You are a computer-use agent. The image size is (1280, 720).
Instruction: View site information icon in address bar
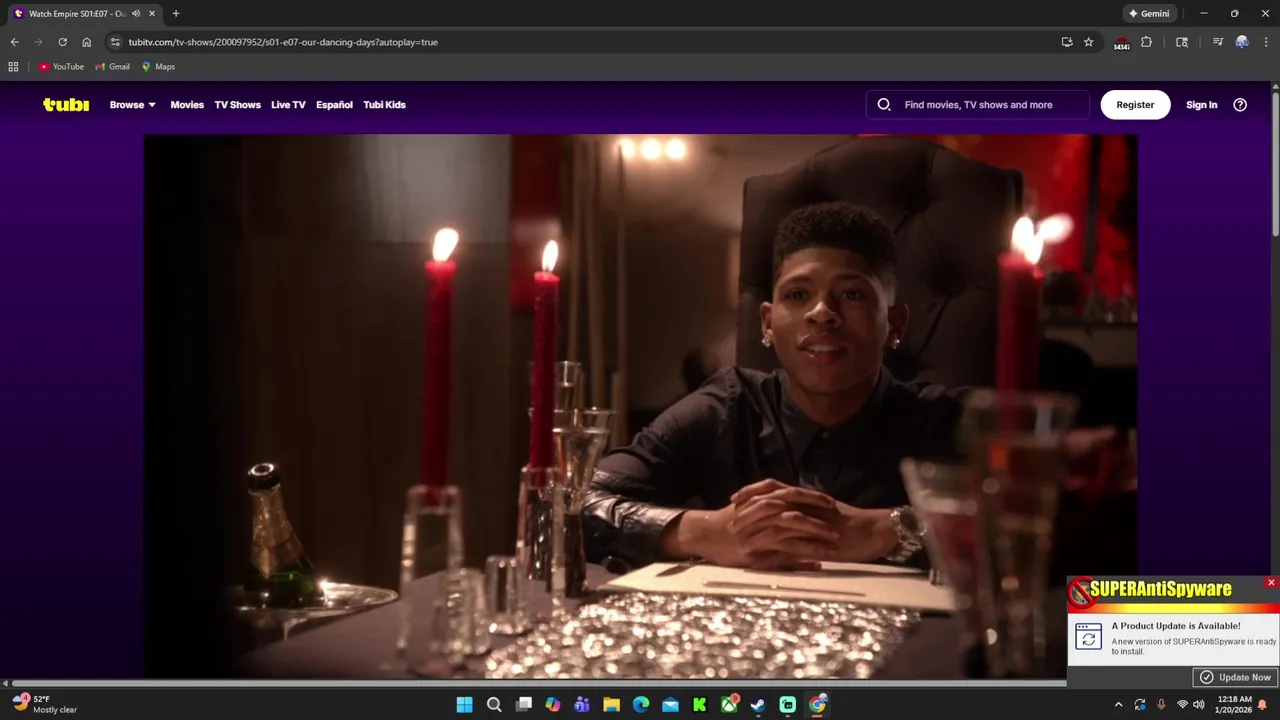coord(115,42)
